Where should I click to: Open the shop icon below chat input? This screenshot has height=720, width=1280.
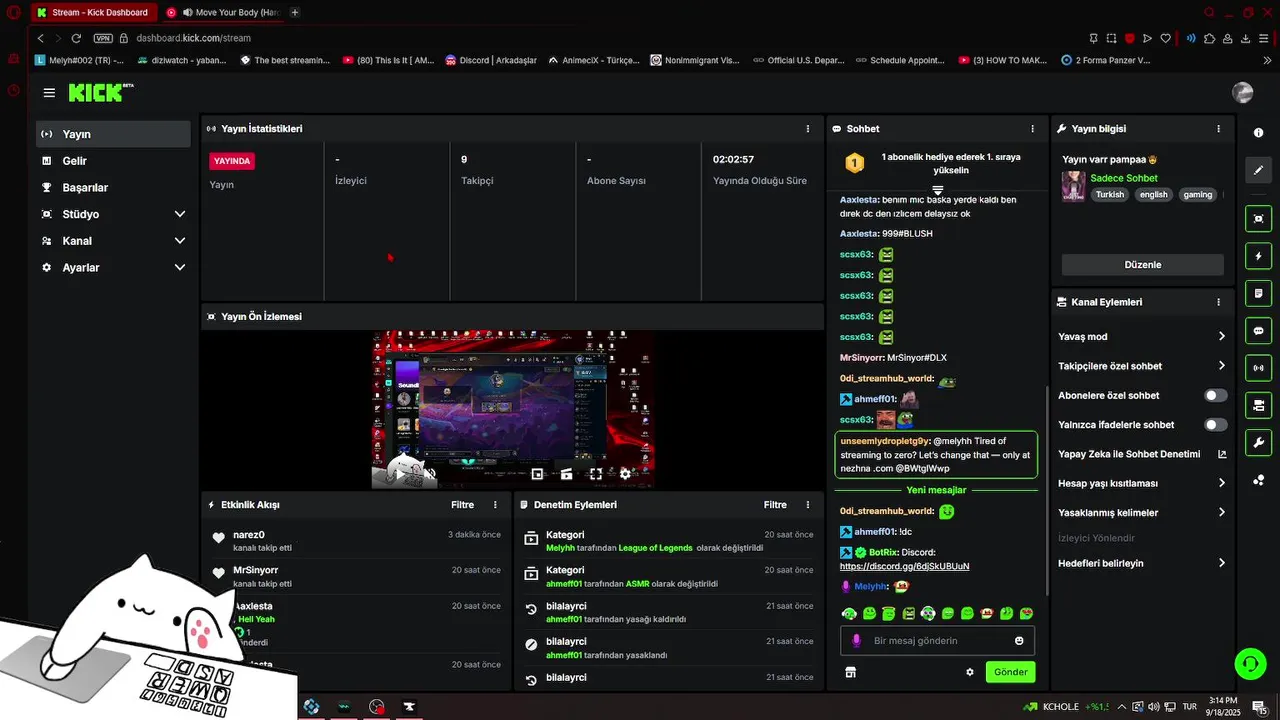click(851, 672)
